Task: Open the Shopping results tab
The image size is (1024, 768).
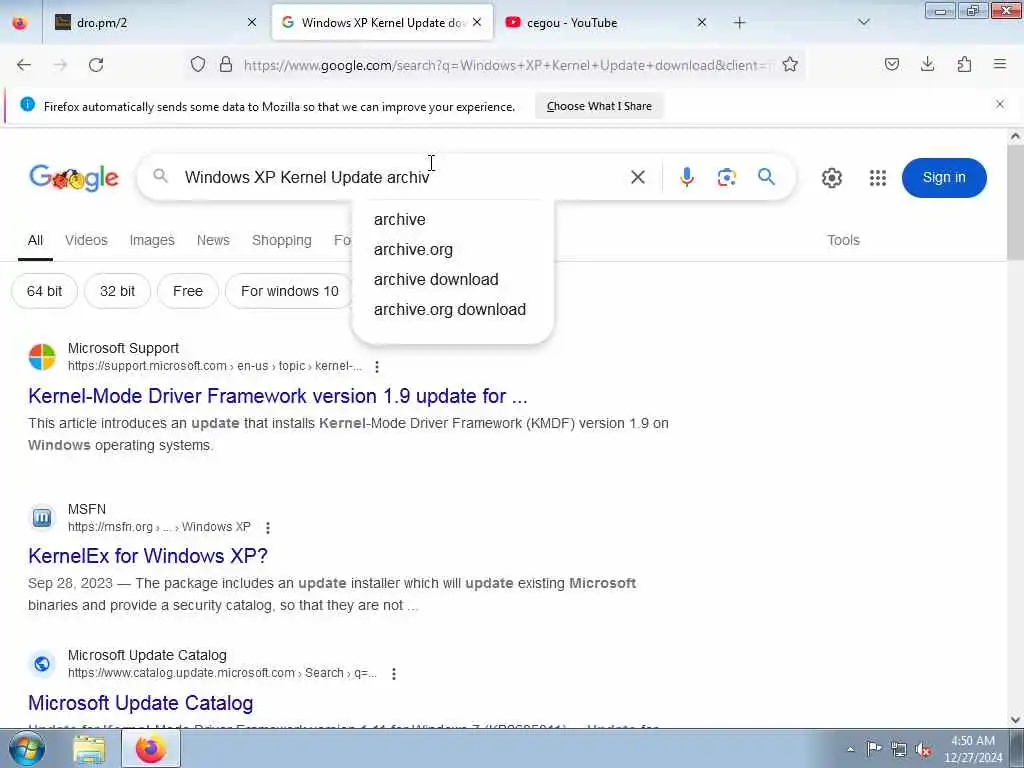Action: click(281, 240)
